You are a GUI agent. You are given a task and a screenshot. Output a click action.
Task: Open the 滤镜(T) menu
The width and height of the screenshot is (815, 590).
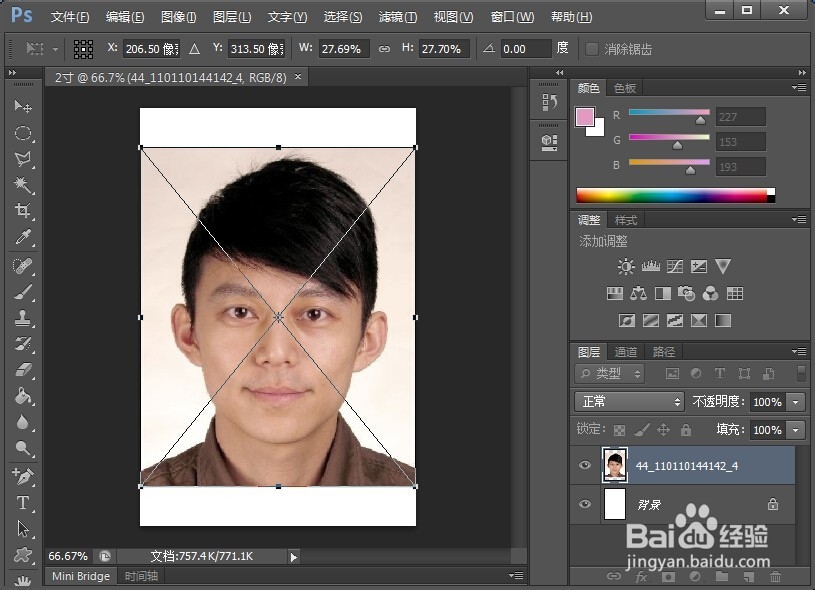(x=398, y=17)
